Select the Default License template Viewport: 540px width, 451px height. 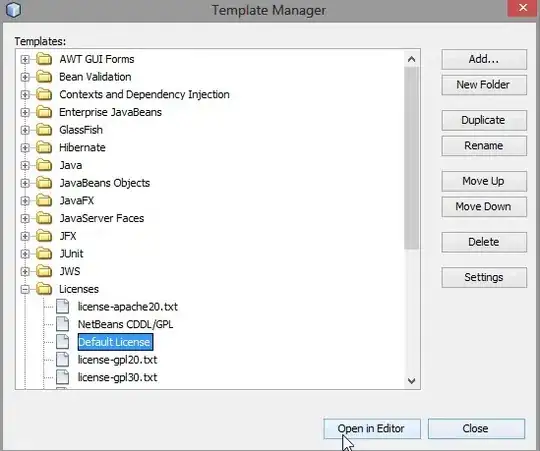(115, 342)
